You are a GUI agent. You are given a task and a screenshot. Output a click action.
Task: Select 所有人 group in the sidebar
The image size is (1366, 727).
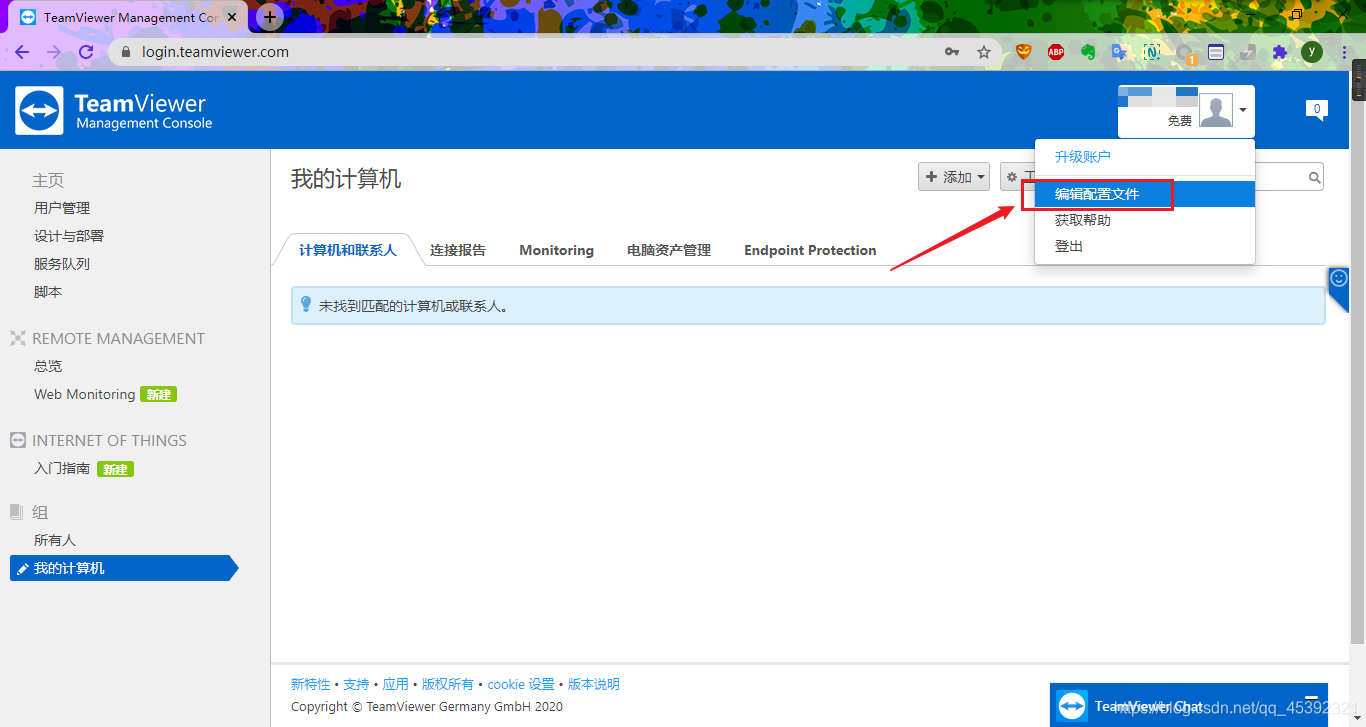tap(55, 540)
